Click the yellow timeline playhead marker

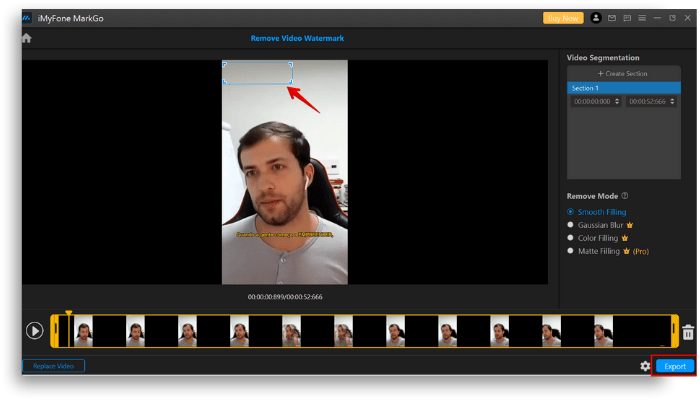click(69, 313)
